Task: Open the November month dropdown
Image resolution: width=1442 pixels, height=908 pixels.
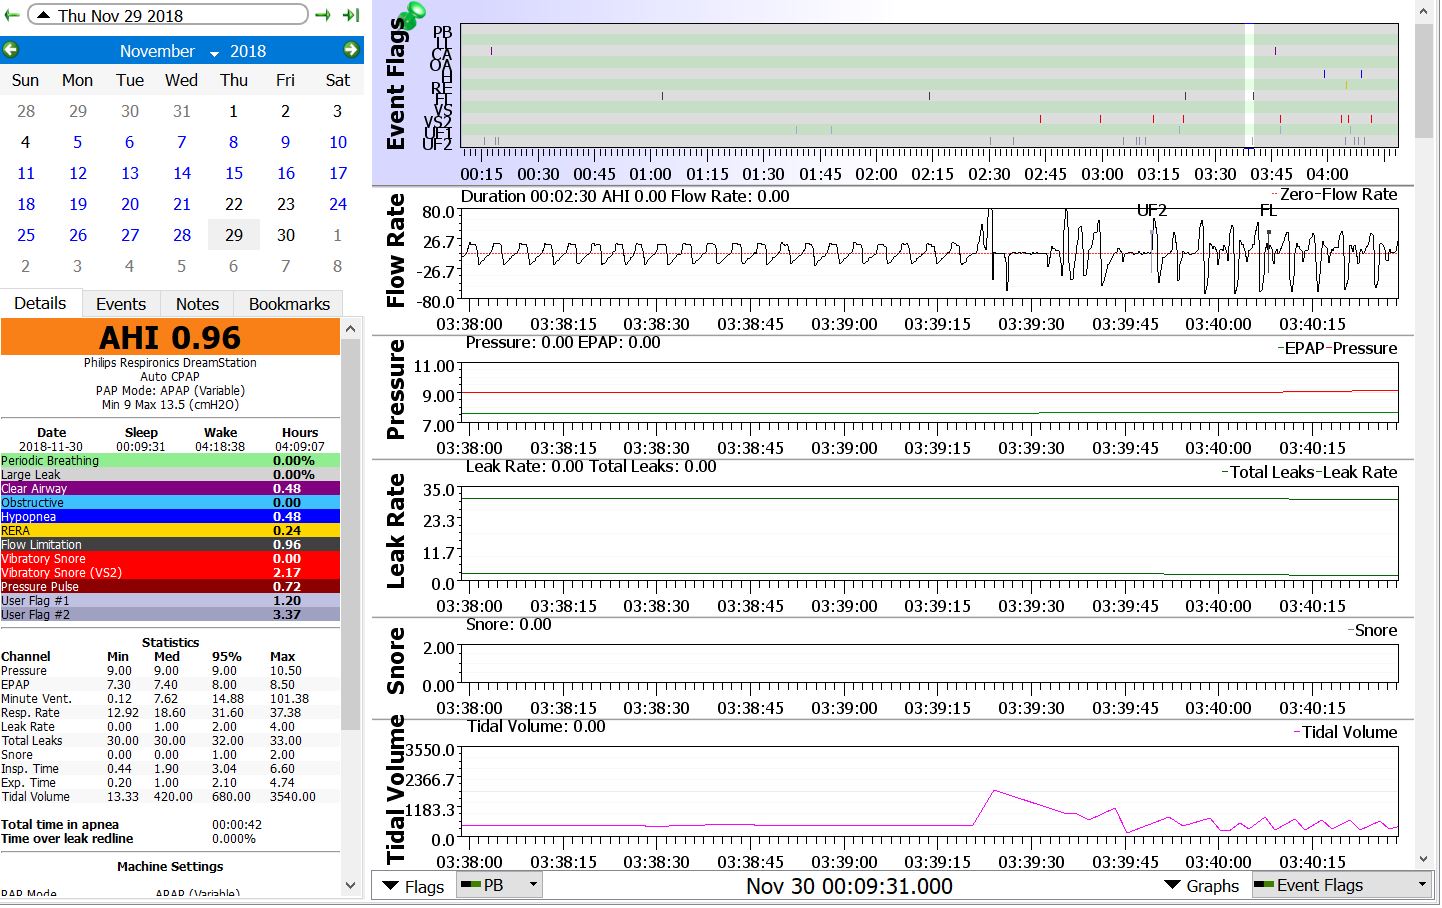Action: 168,51
